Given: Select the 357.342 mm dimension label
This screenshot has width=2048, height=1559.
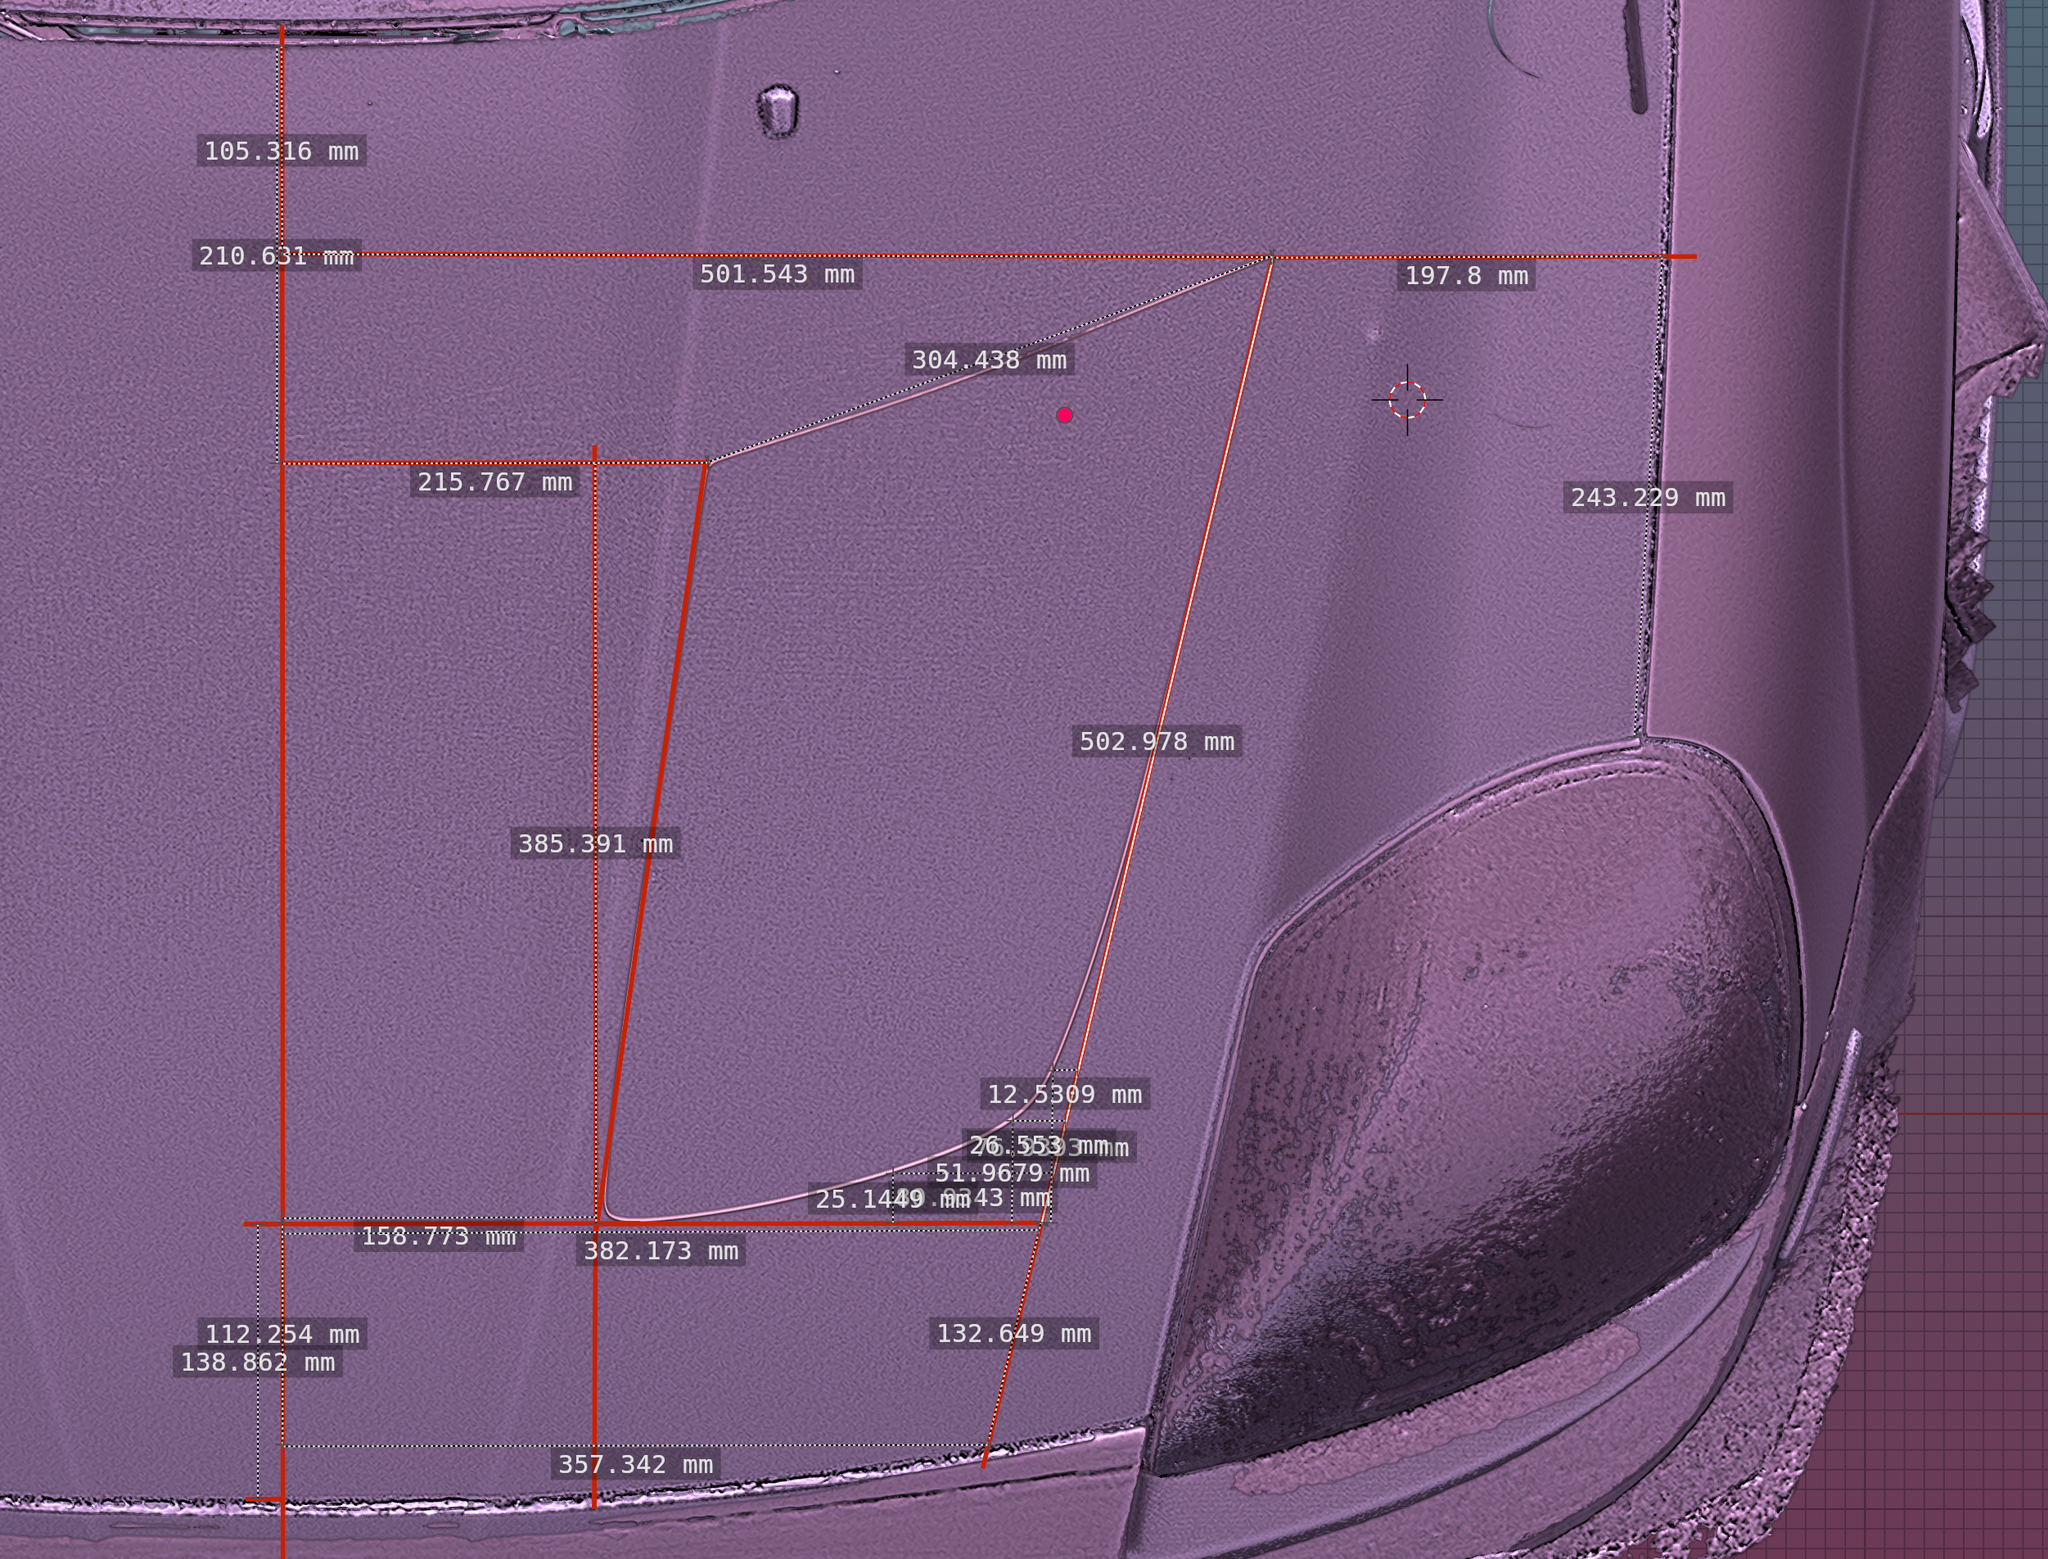Looking at the screenshot, I should pyautogui.click(x=635, y=1465).
